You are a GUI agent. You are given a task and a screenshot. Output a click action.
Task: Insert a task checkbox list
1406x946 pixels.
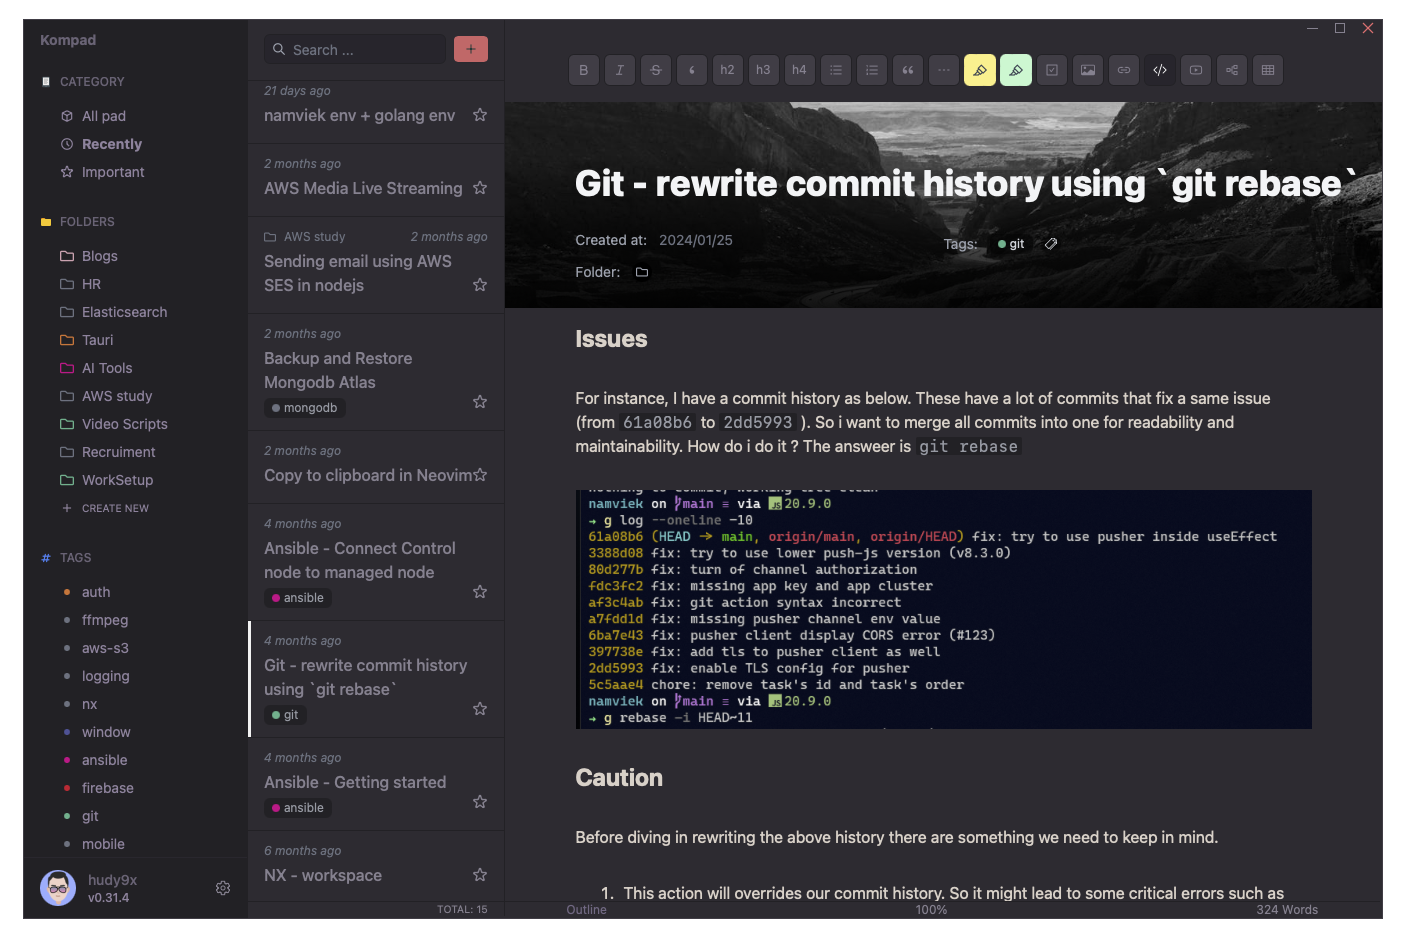[1052, 70]
